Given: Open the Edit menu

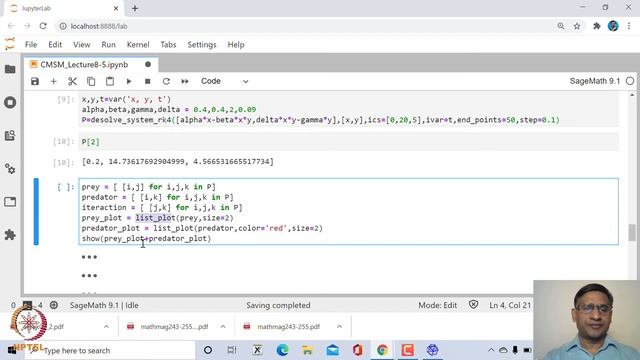Looking at the screenshot, I should click(55, 44).
